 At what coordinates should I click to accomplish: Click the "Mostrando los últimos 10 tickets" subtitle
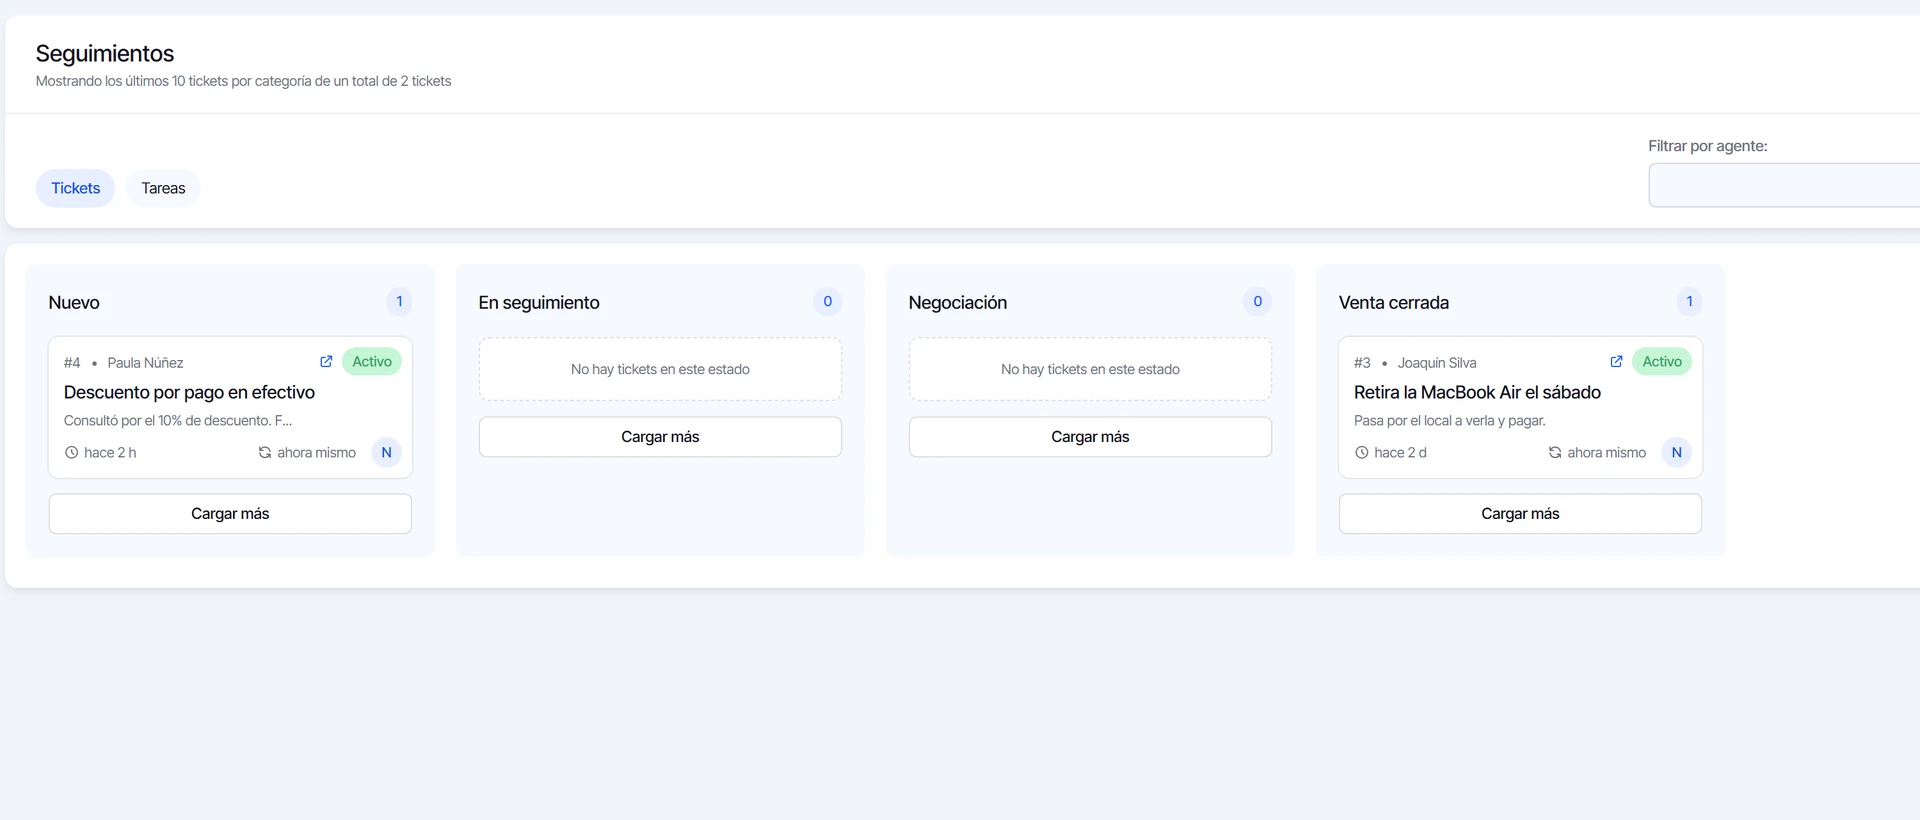tap(243, 81)
